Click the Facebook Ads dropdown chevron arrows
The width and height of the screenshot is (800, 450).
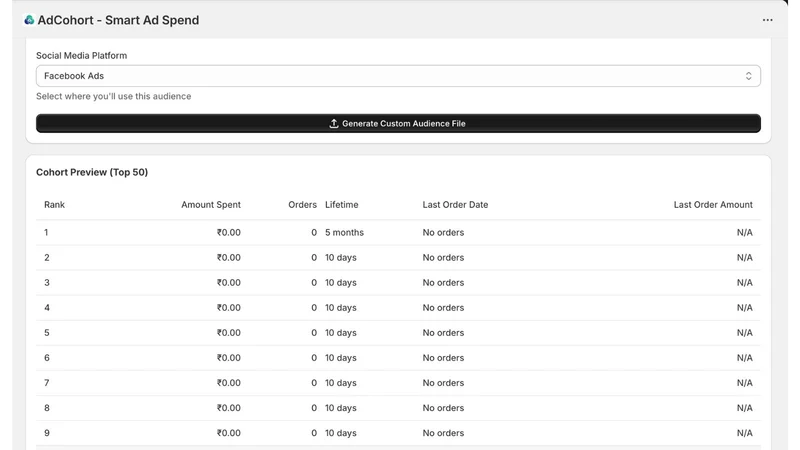748,76
